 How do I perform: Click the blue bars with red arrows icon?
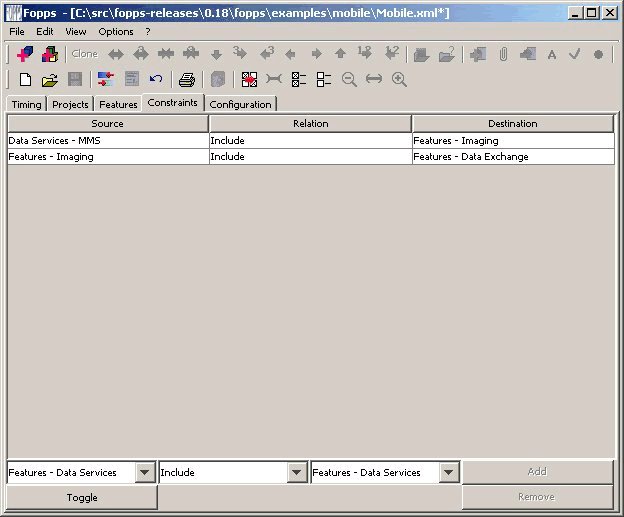point(106,79)
